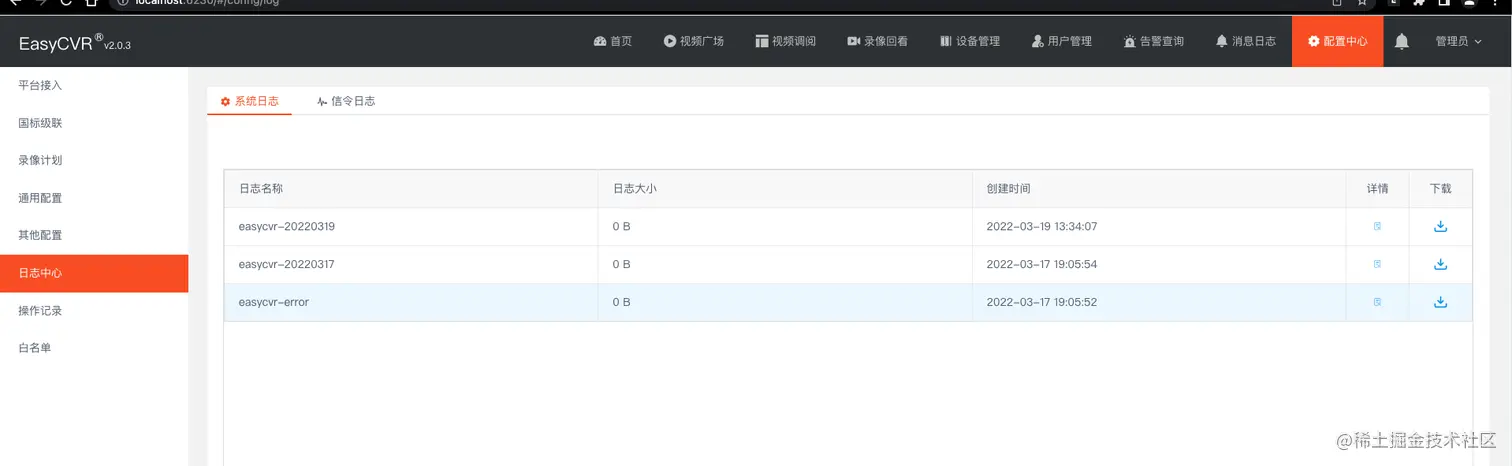Open the 首页 home page
The image size is (1512, 466).
click(x=612, y=41)
